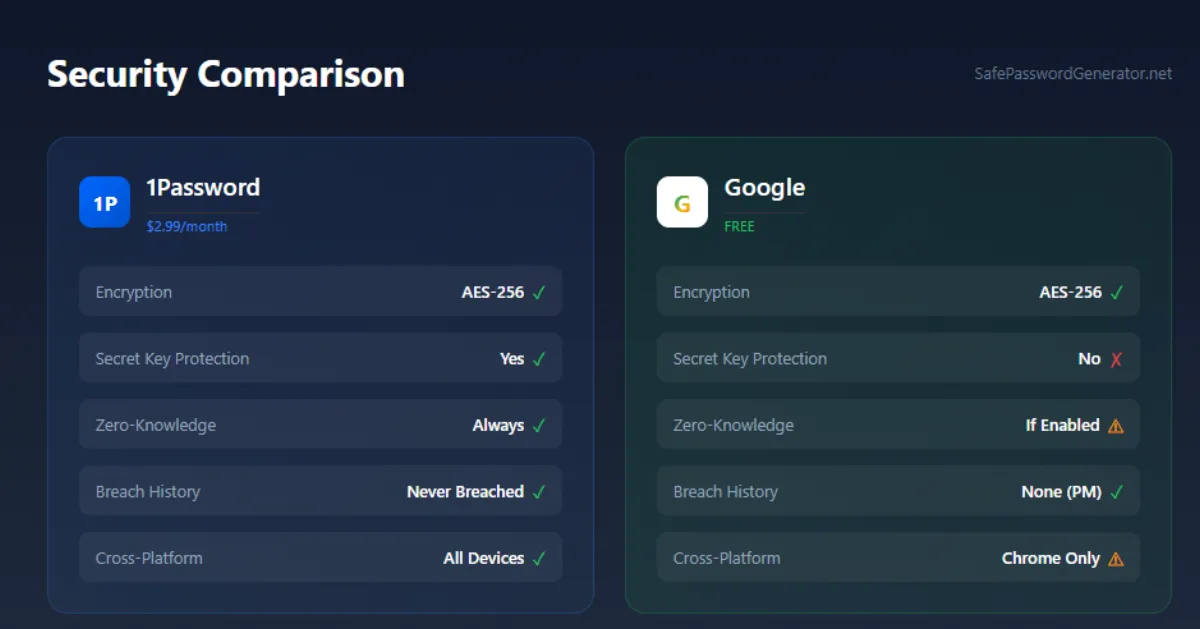Click warning triangle beside Chrome Only
The height and width of the screenshot is (629, 1200).
point(1116,559)
